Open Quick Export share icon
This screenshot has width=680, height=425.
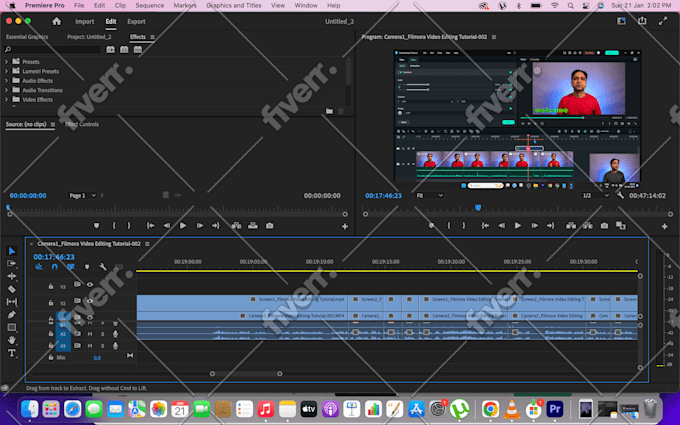click(642, 21)
